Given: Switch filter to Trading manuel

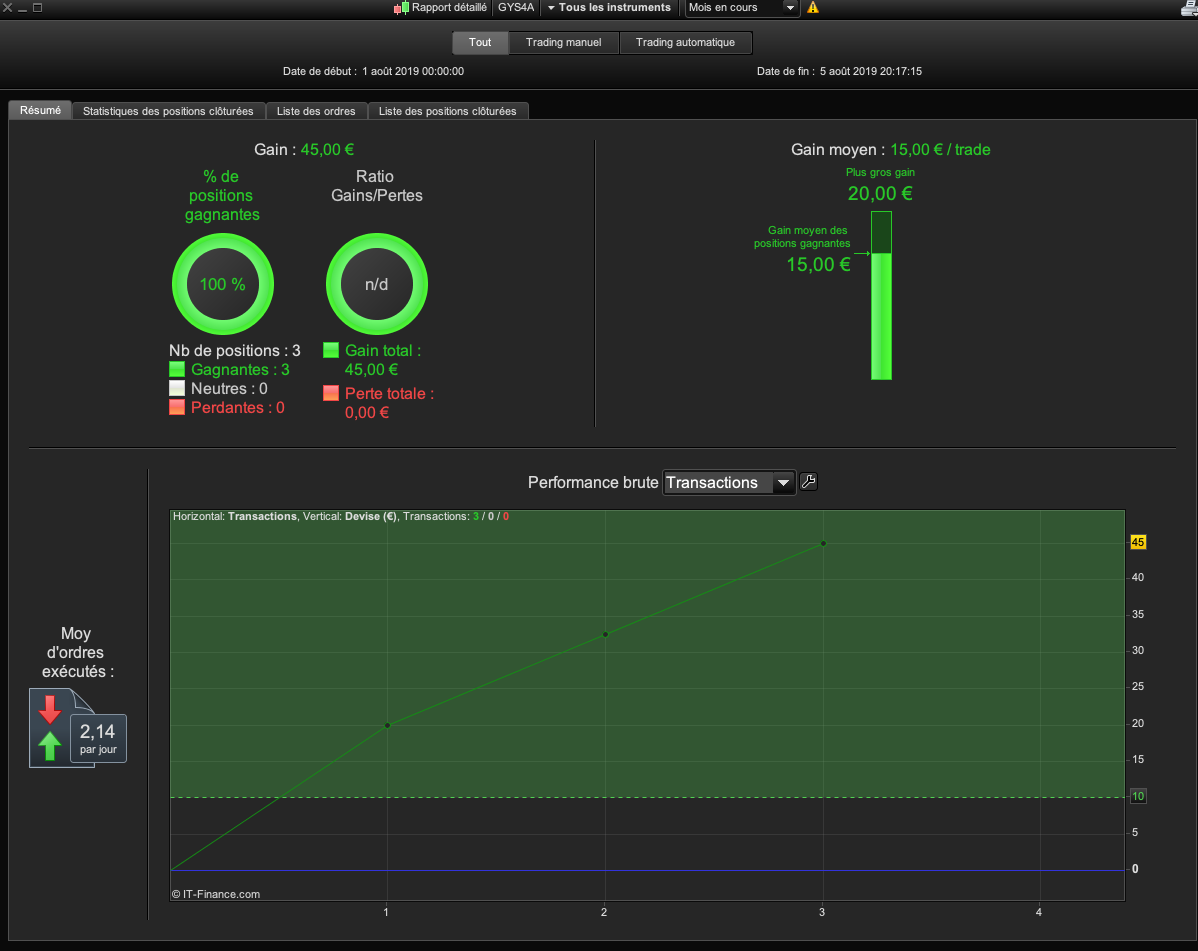Looking at the screenshot, I should (x=564, y=43).
